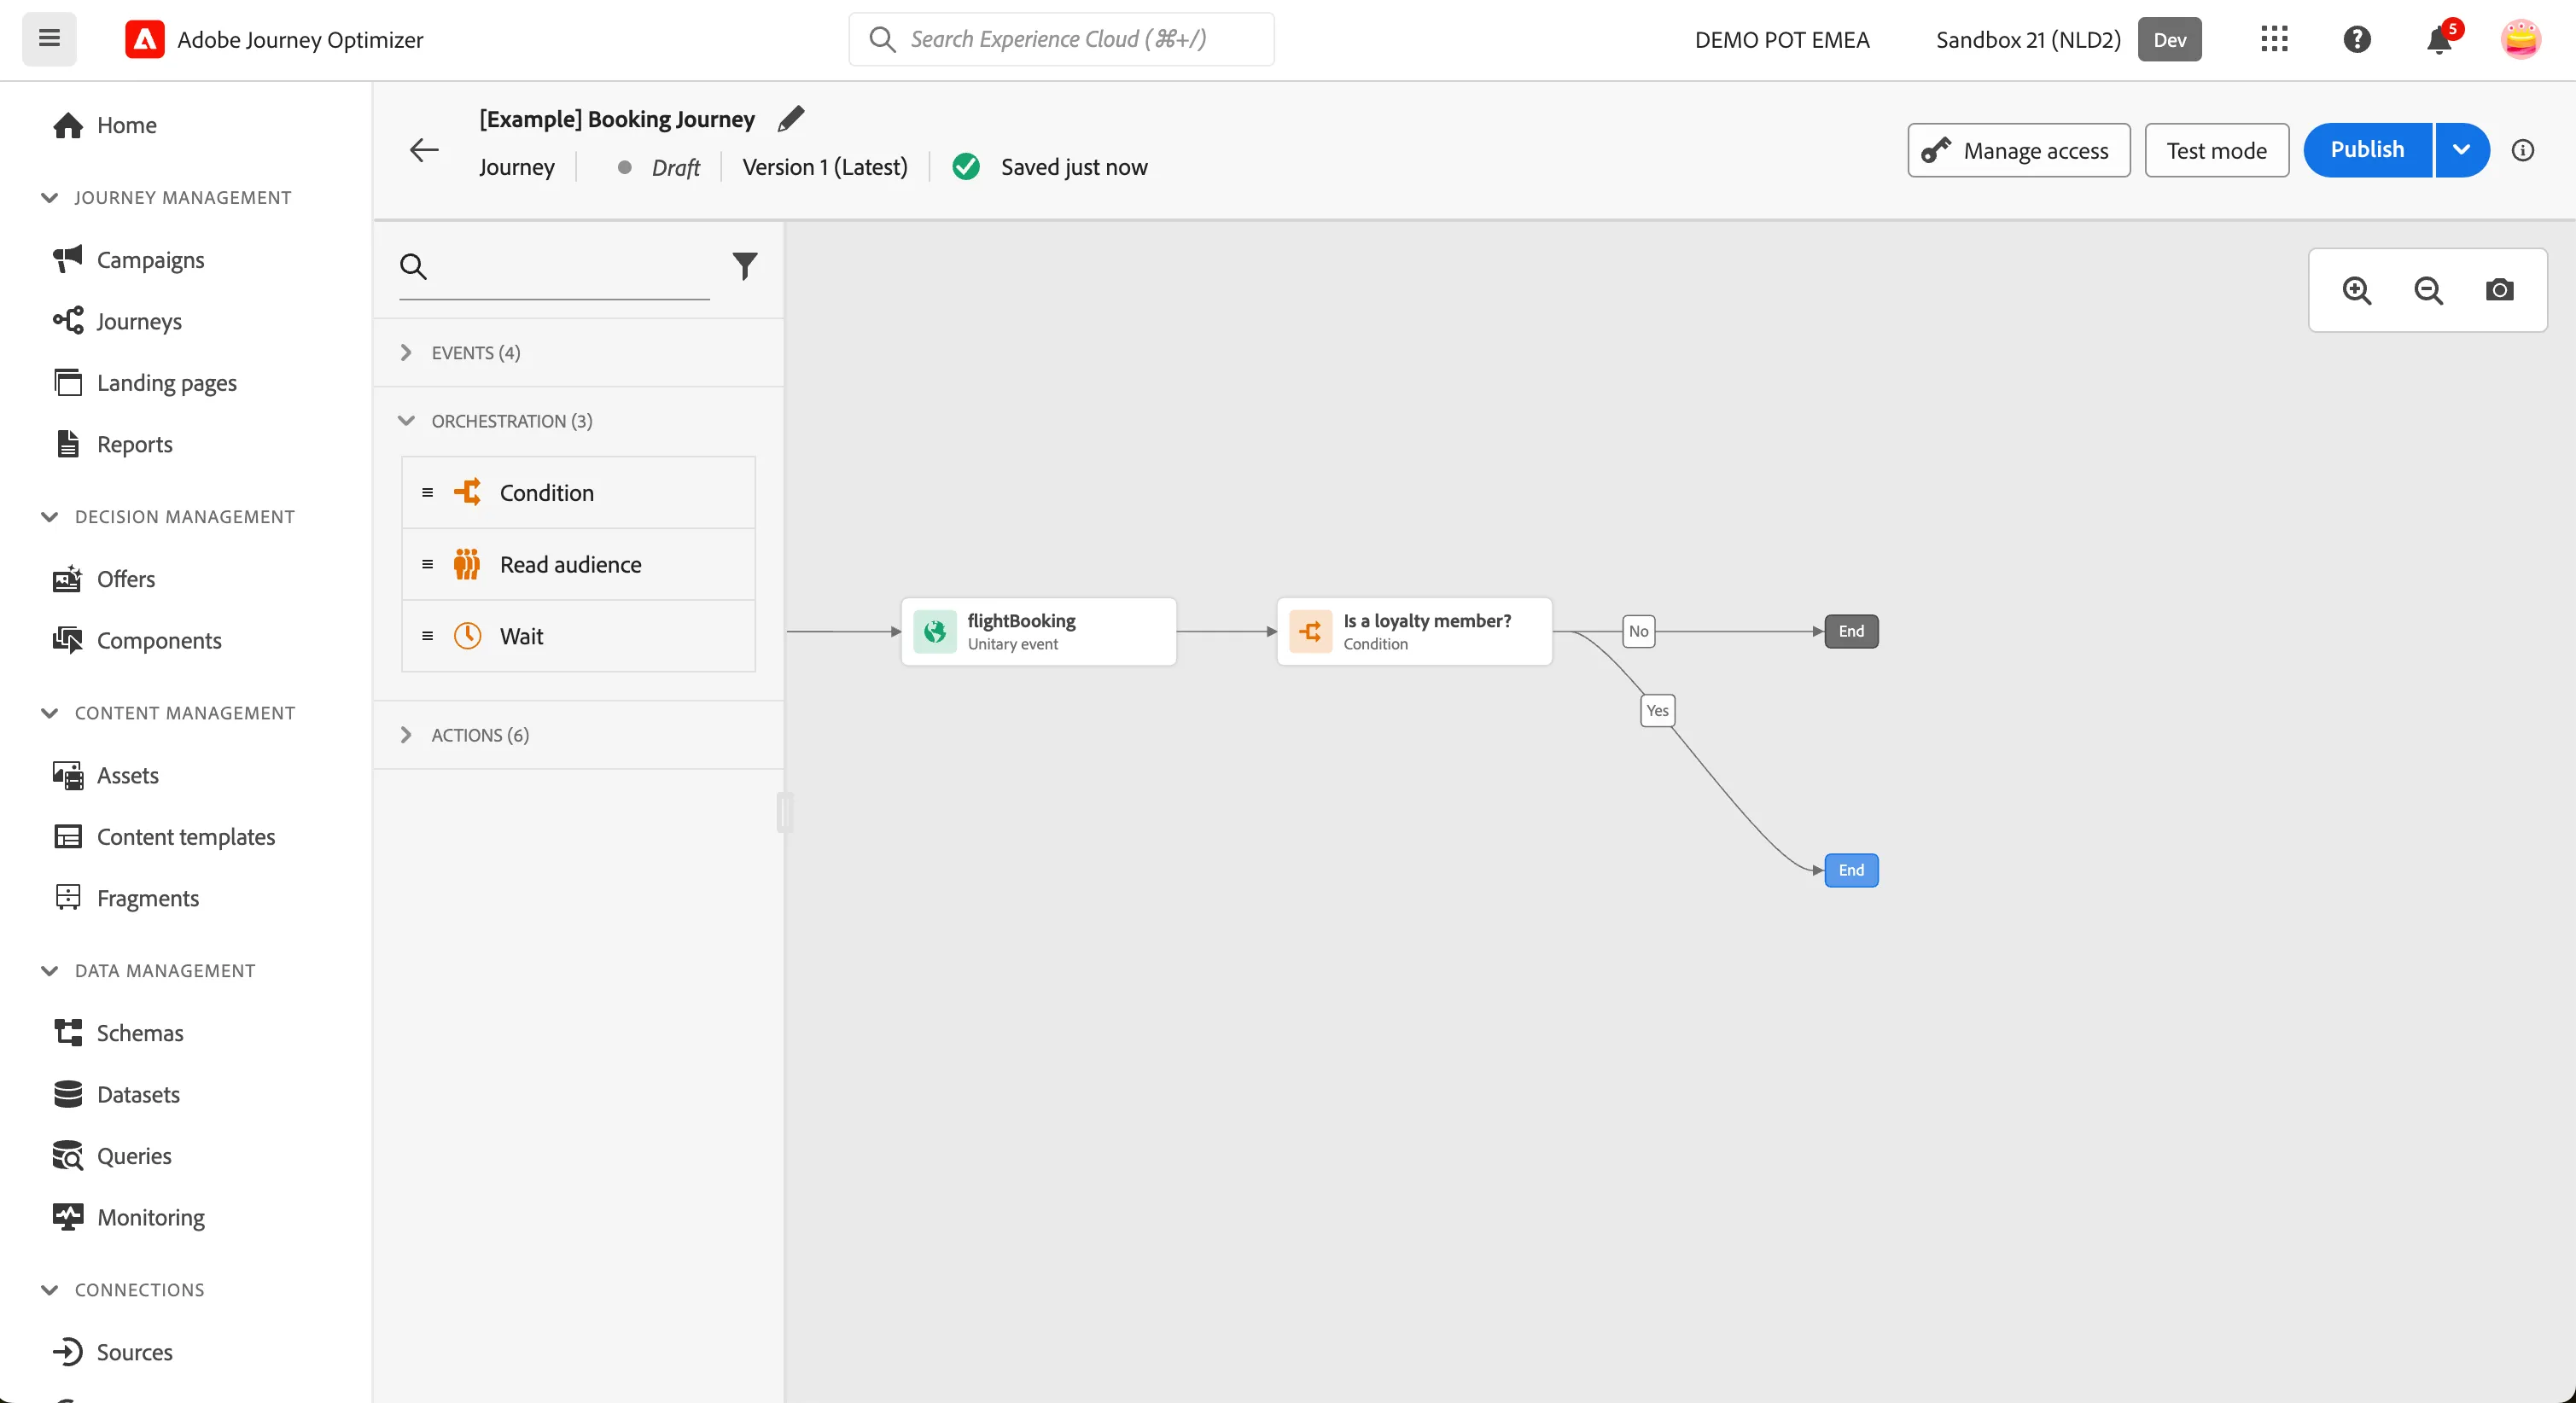Select the Read audience activity
Viewport: 2576px width, 1403px height.
pos(578,565)
